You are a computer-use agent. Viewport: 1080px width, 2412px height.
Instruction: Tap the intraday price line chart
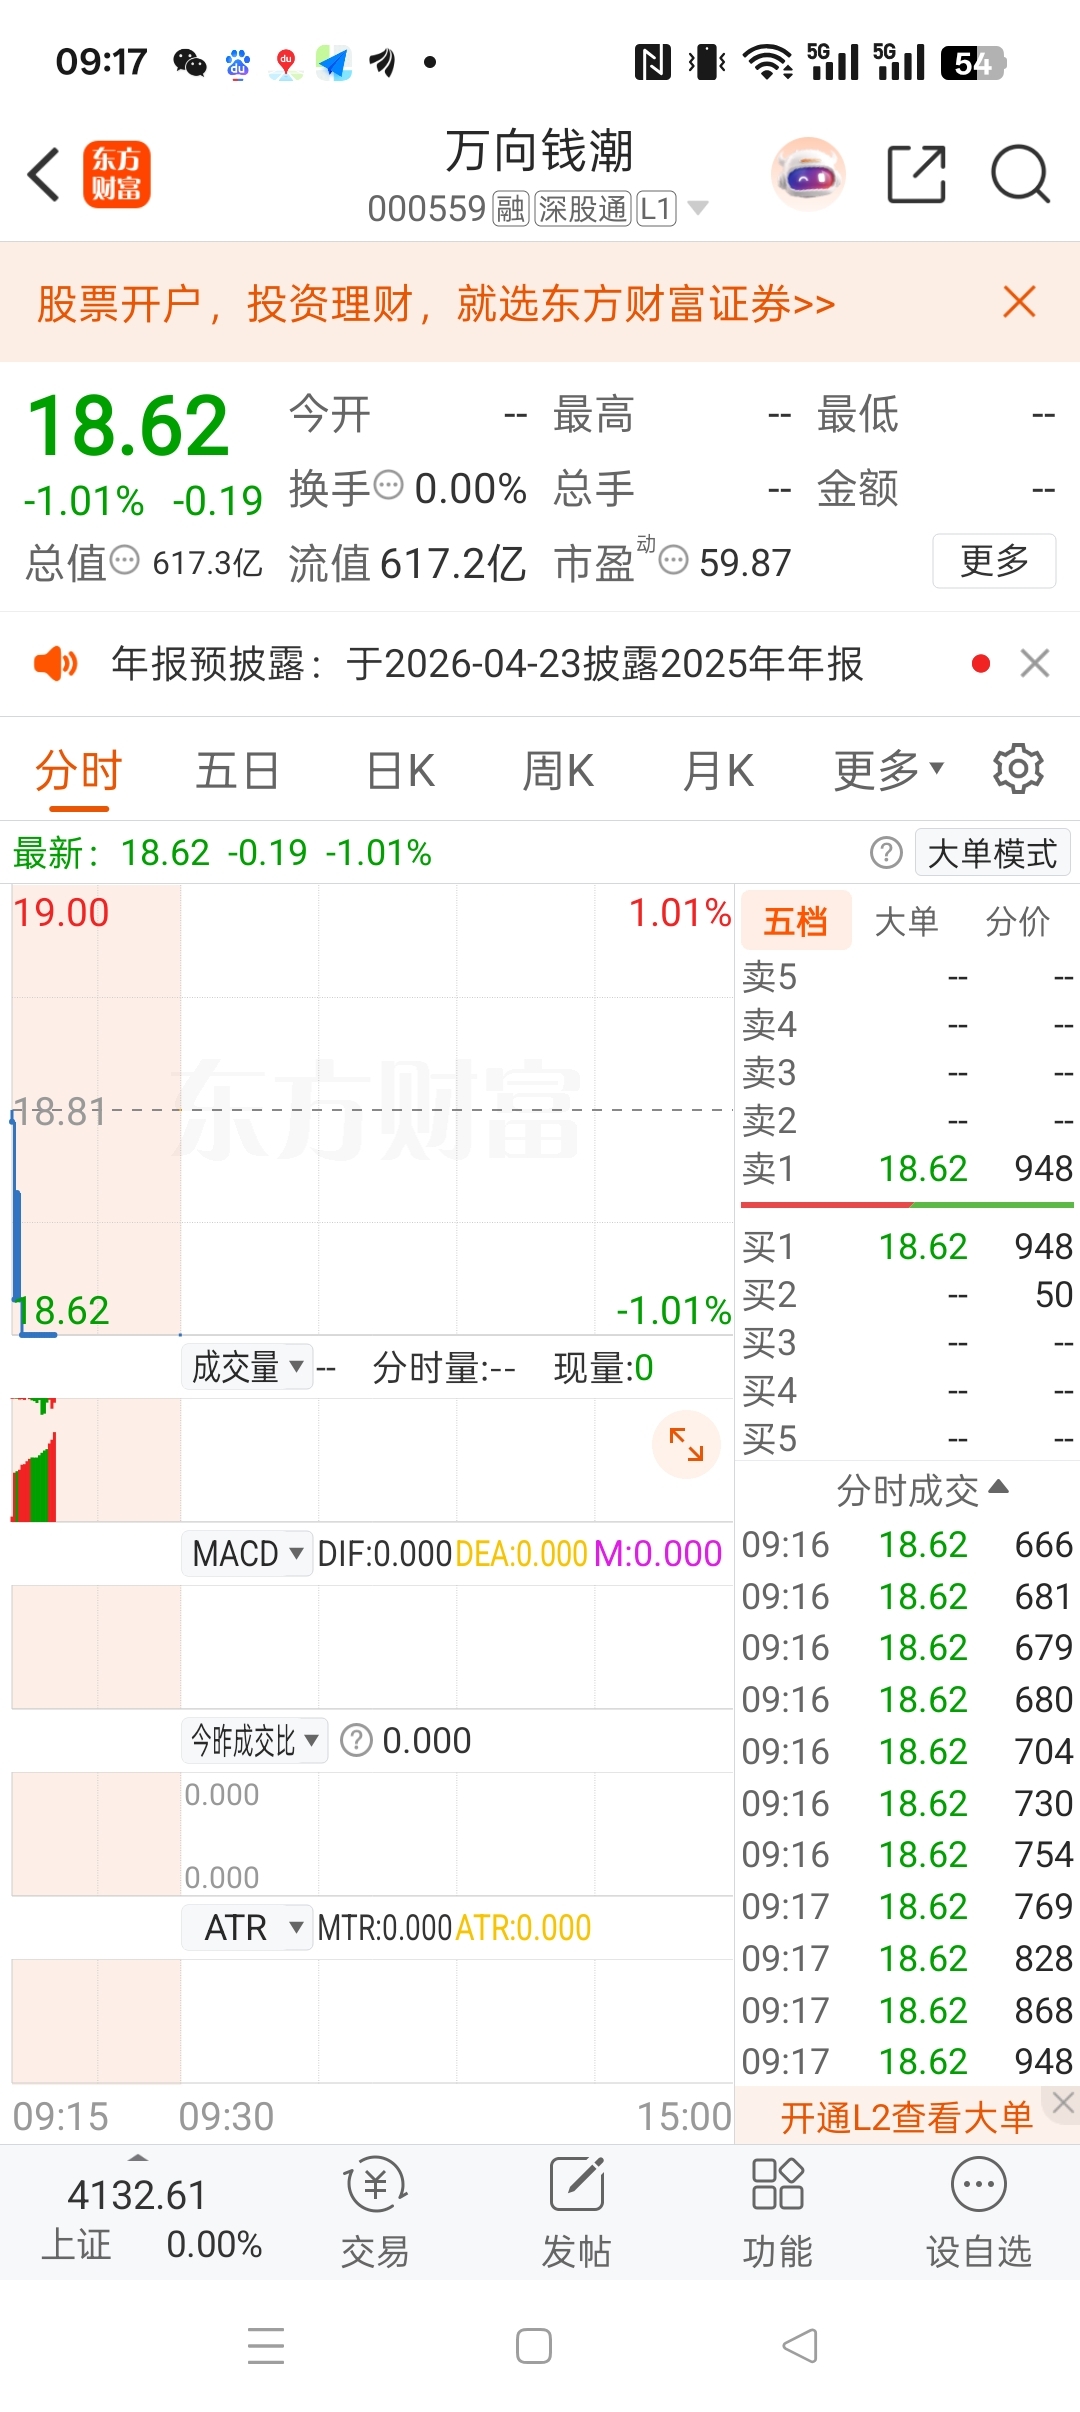click(372, 1110)
